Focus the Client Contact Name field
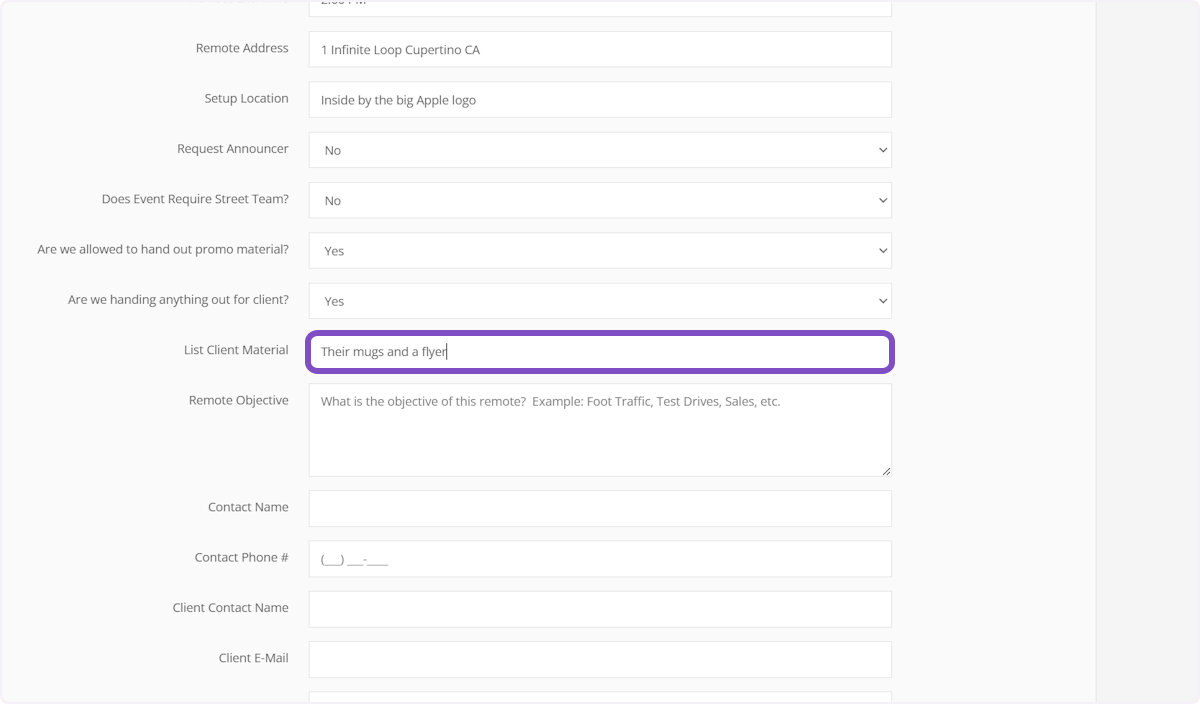Image resolution: width=1200 pixels, height=704 pixels. [599, 609]
